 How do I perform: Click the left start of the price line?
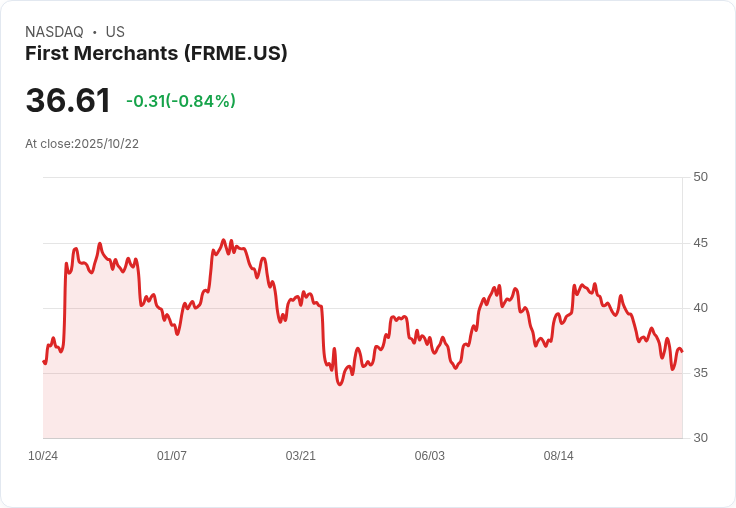pos(44,362)
